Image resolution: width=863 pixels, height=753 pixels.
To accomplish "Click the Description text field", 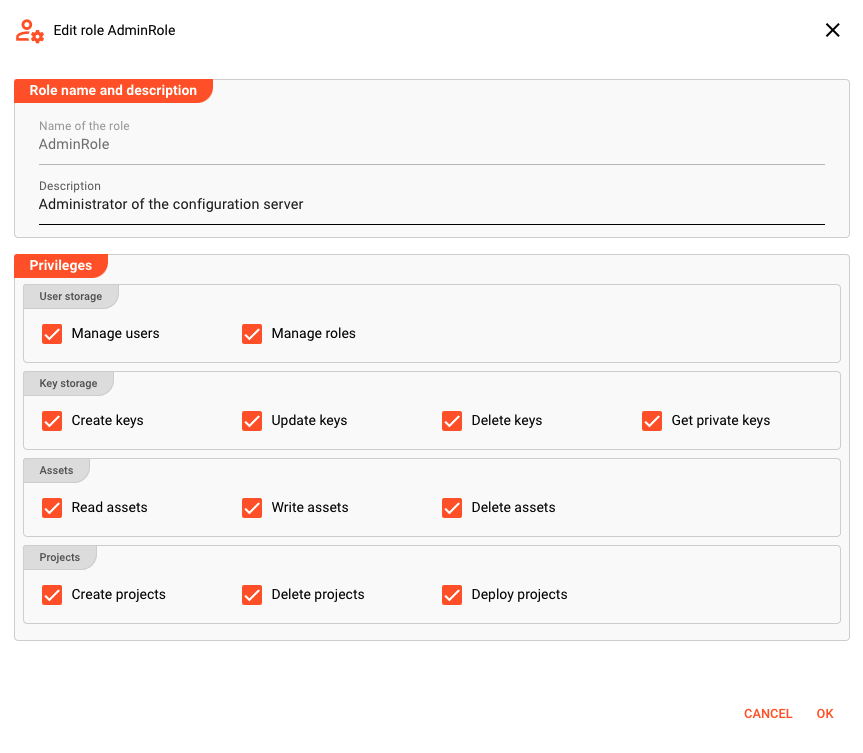I will [x=431, y=205].
